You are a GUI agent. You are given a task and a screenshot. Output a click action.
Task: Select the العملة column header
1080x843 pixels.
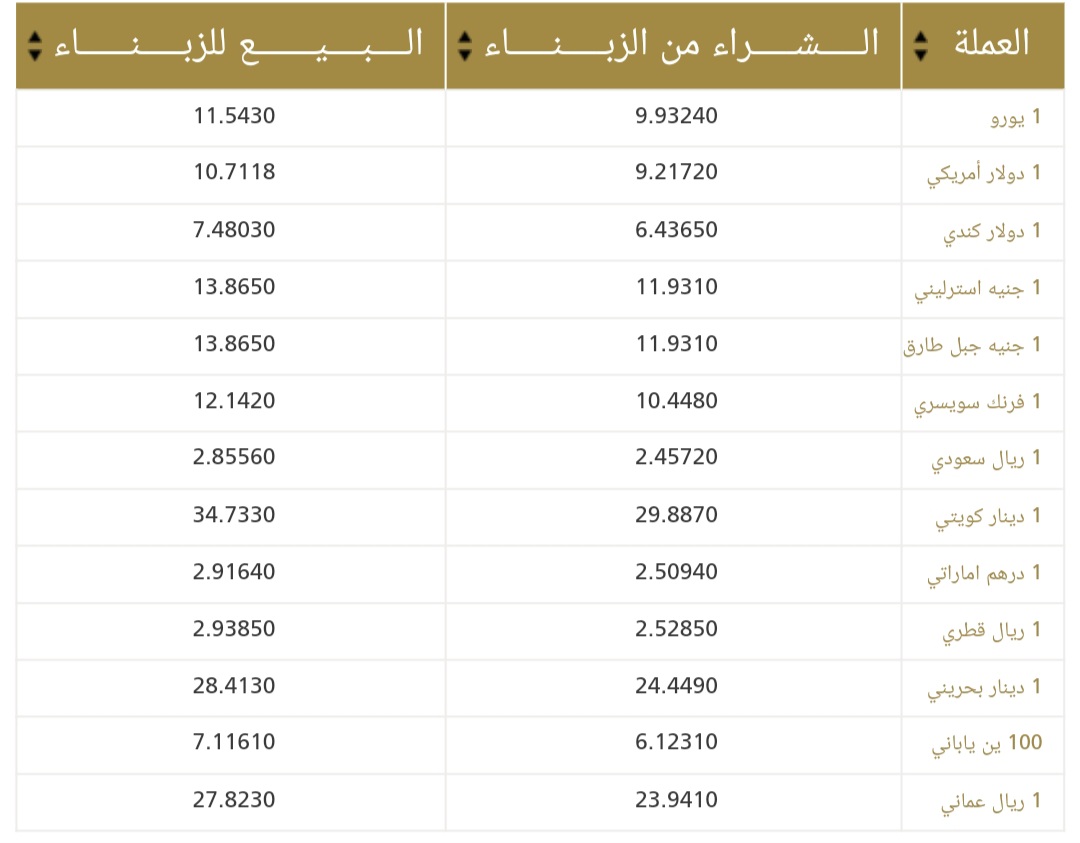(x=982, y=46)
